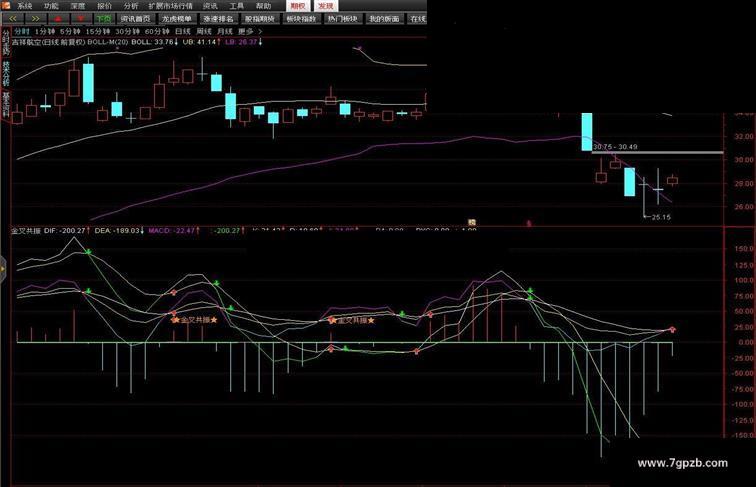Select the 周线 period
Viewport: 756px width, 487px height.
[204, 31]
